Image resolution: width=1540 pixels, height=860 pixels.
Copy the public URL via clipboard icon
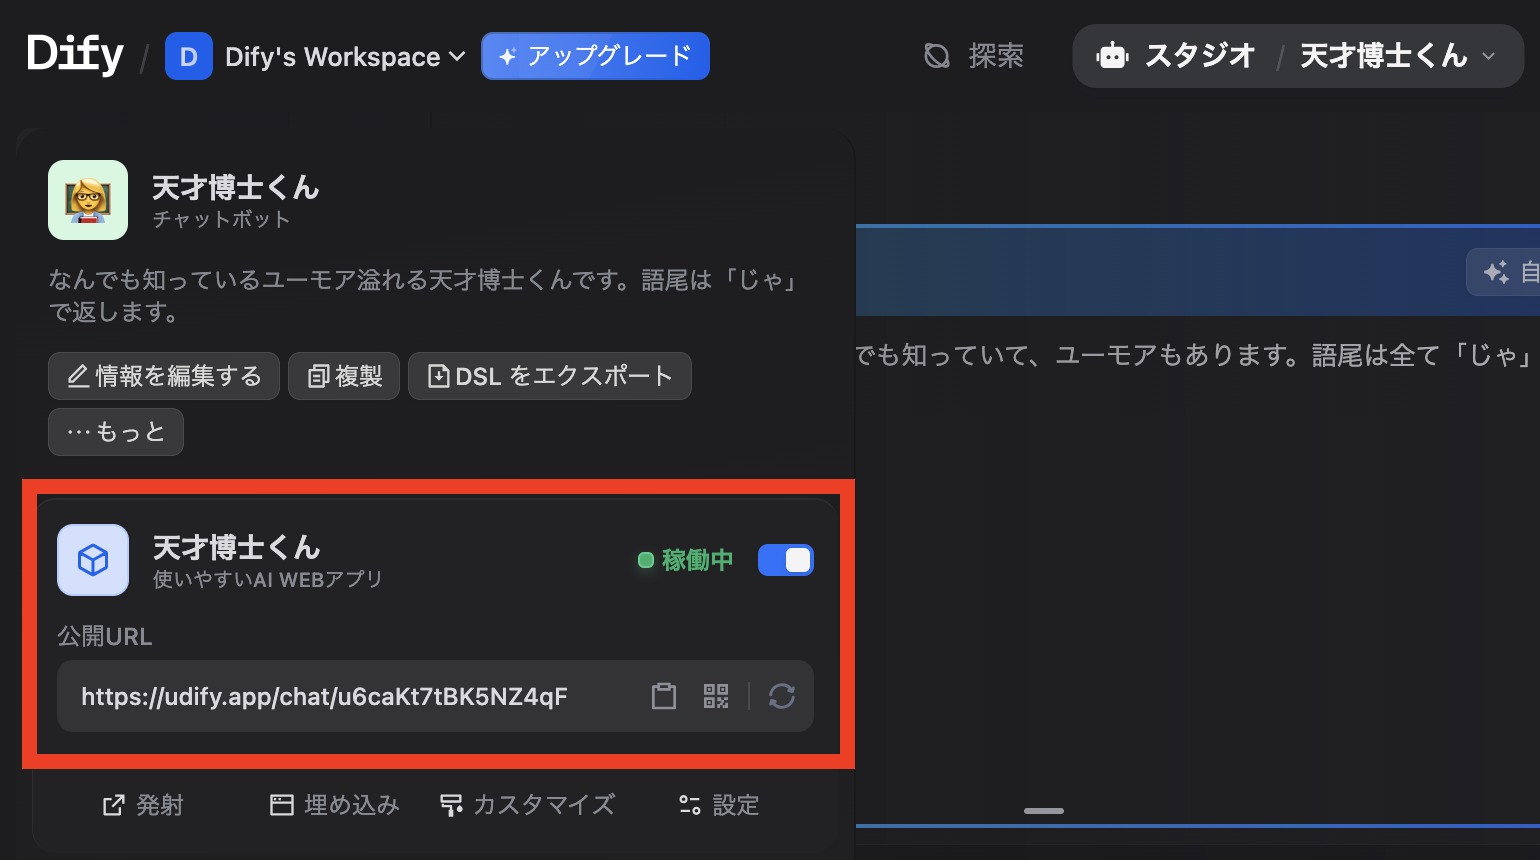[664, 696]
